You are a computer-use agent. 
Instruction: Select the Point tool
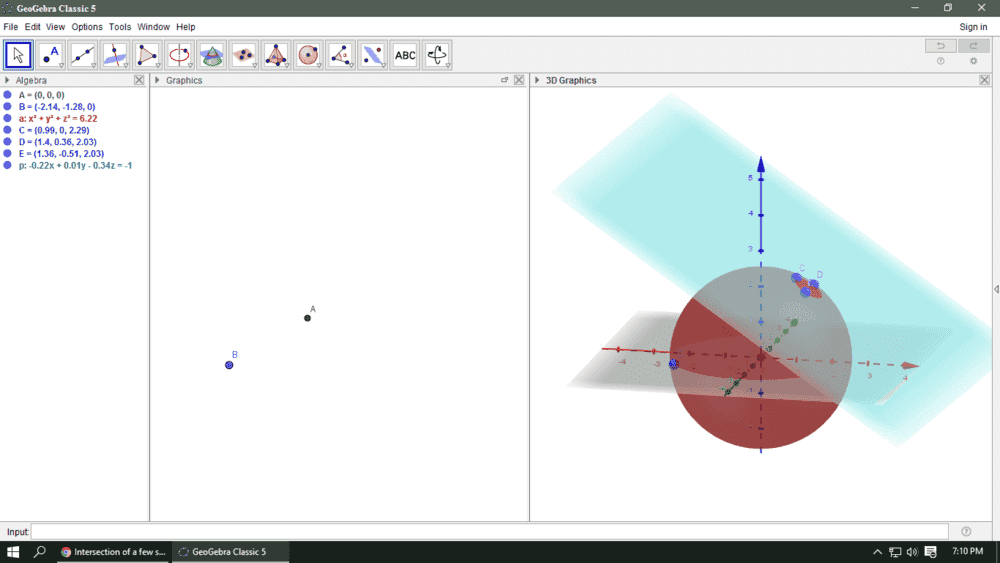51,55
